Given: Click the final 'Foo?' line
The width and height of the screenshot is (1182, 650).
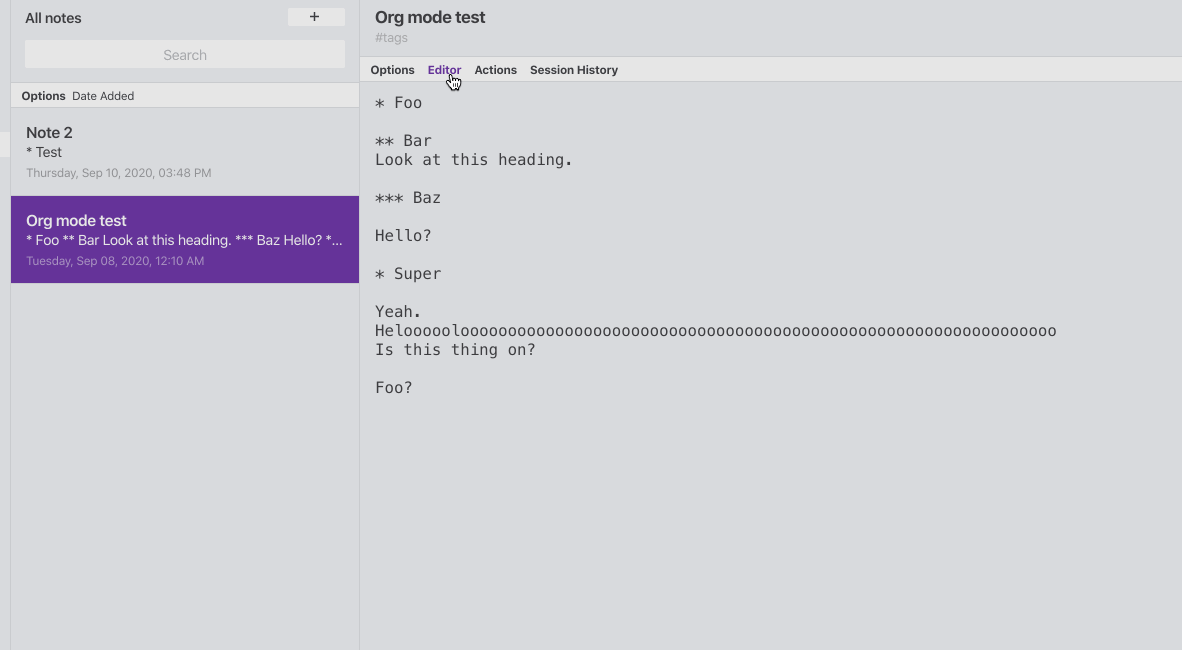Looking at the screenshot, I should 393,388.
